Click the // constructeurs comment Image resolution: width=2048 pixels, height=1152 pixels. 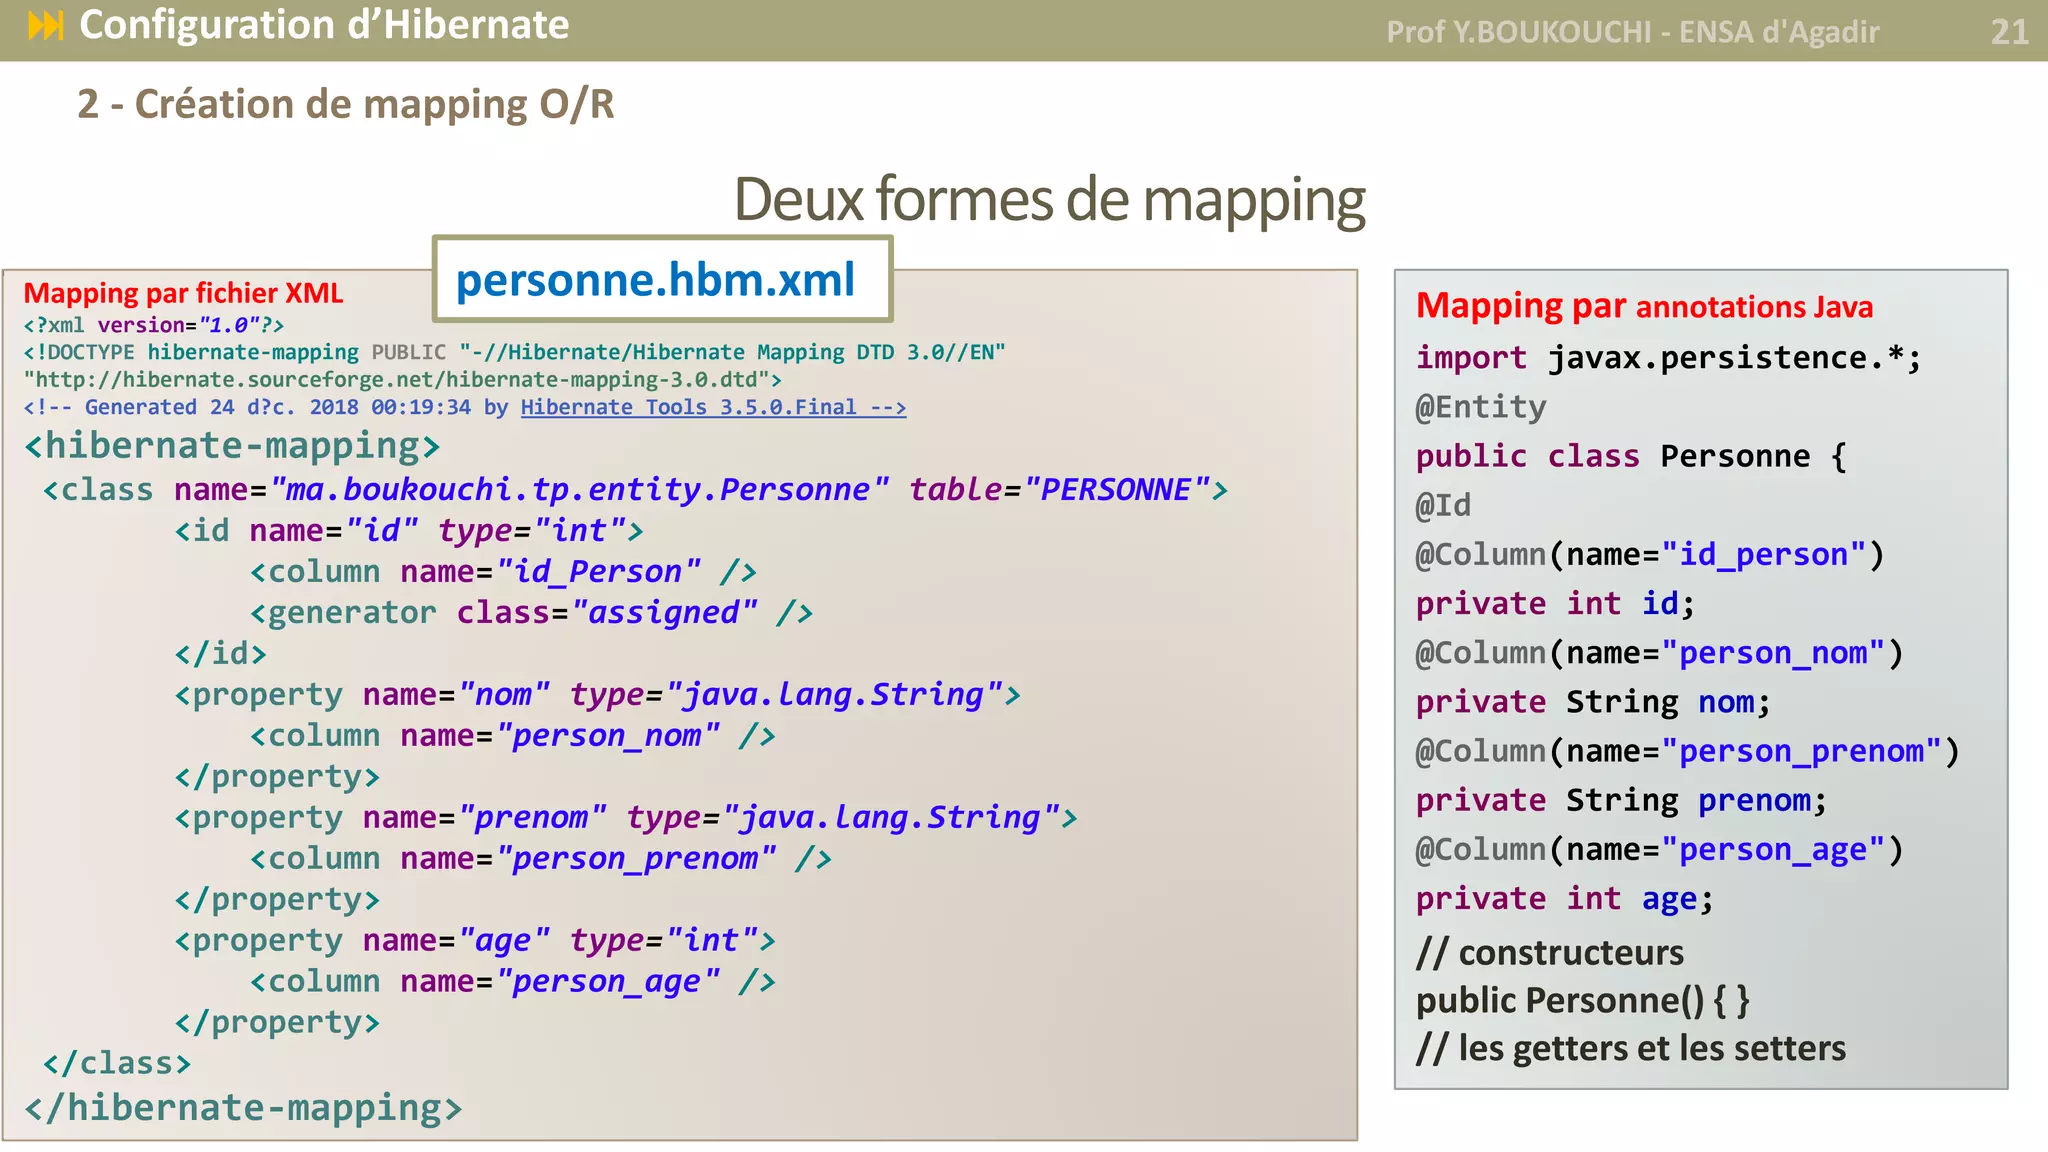[1550, 953]
